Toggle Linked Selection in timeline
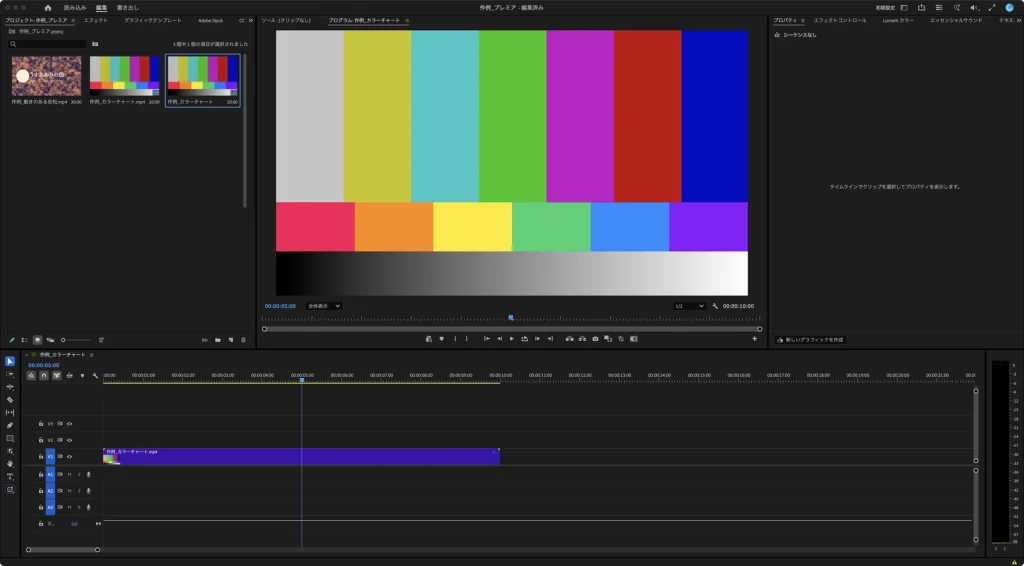The image size is (1024, 566). (57, 376)
